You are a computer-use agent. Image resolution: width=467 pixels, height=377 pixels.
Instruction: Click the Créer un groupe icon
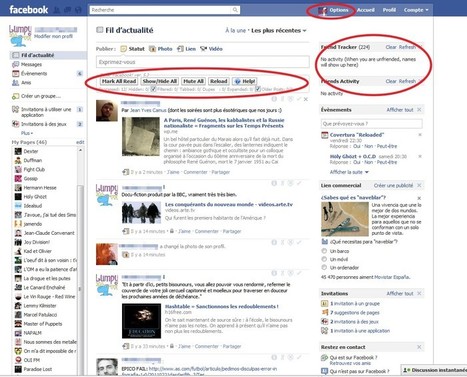(x=16, y=96)
